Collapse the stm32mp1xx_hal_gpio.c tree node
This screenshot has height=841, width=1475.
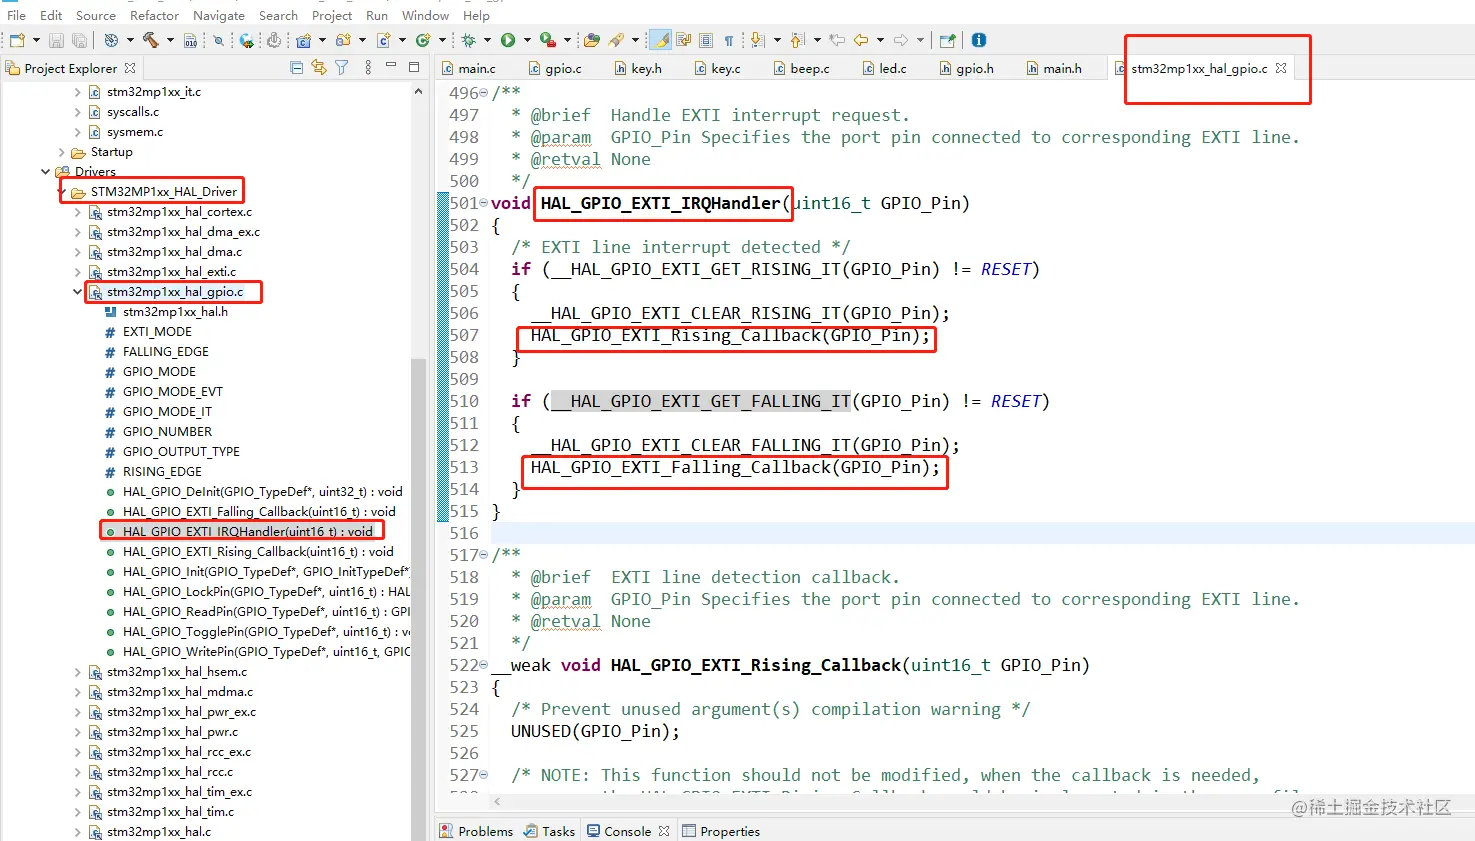pyautogui.click(x=78, y=292)
